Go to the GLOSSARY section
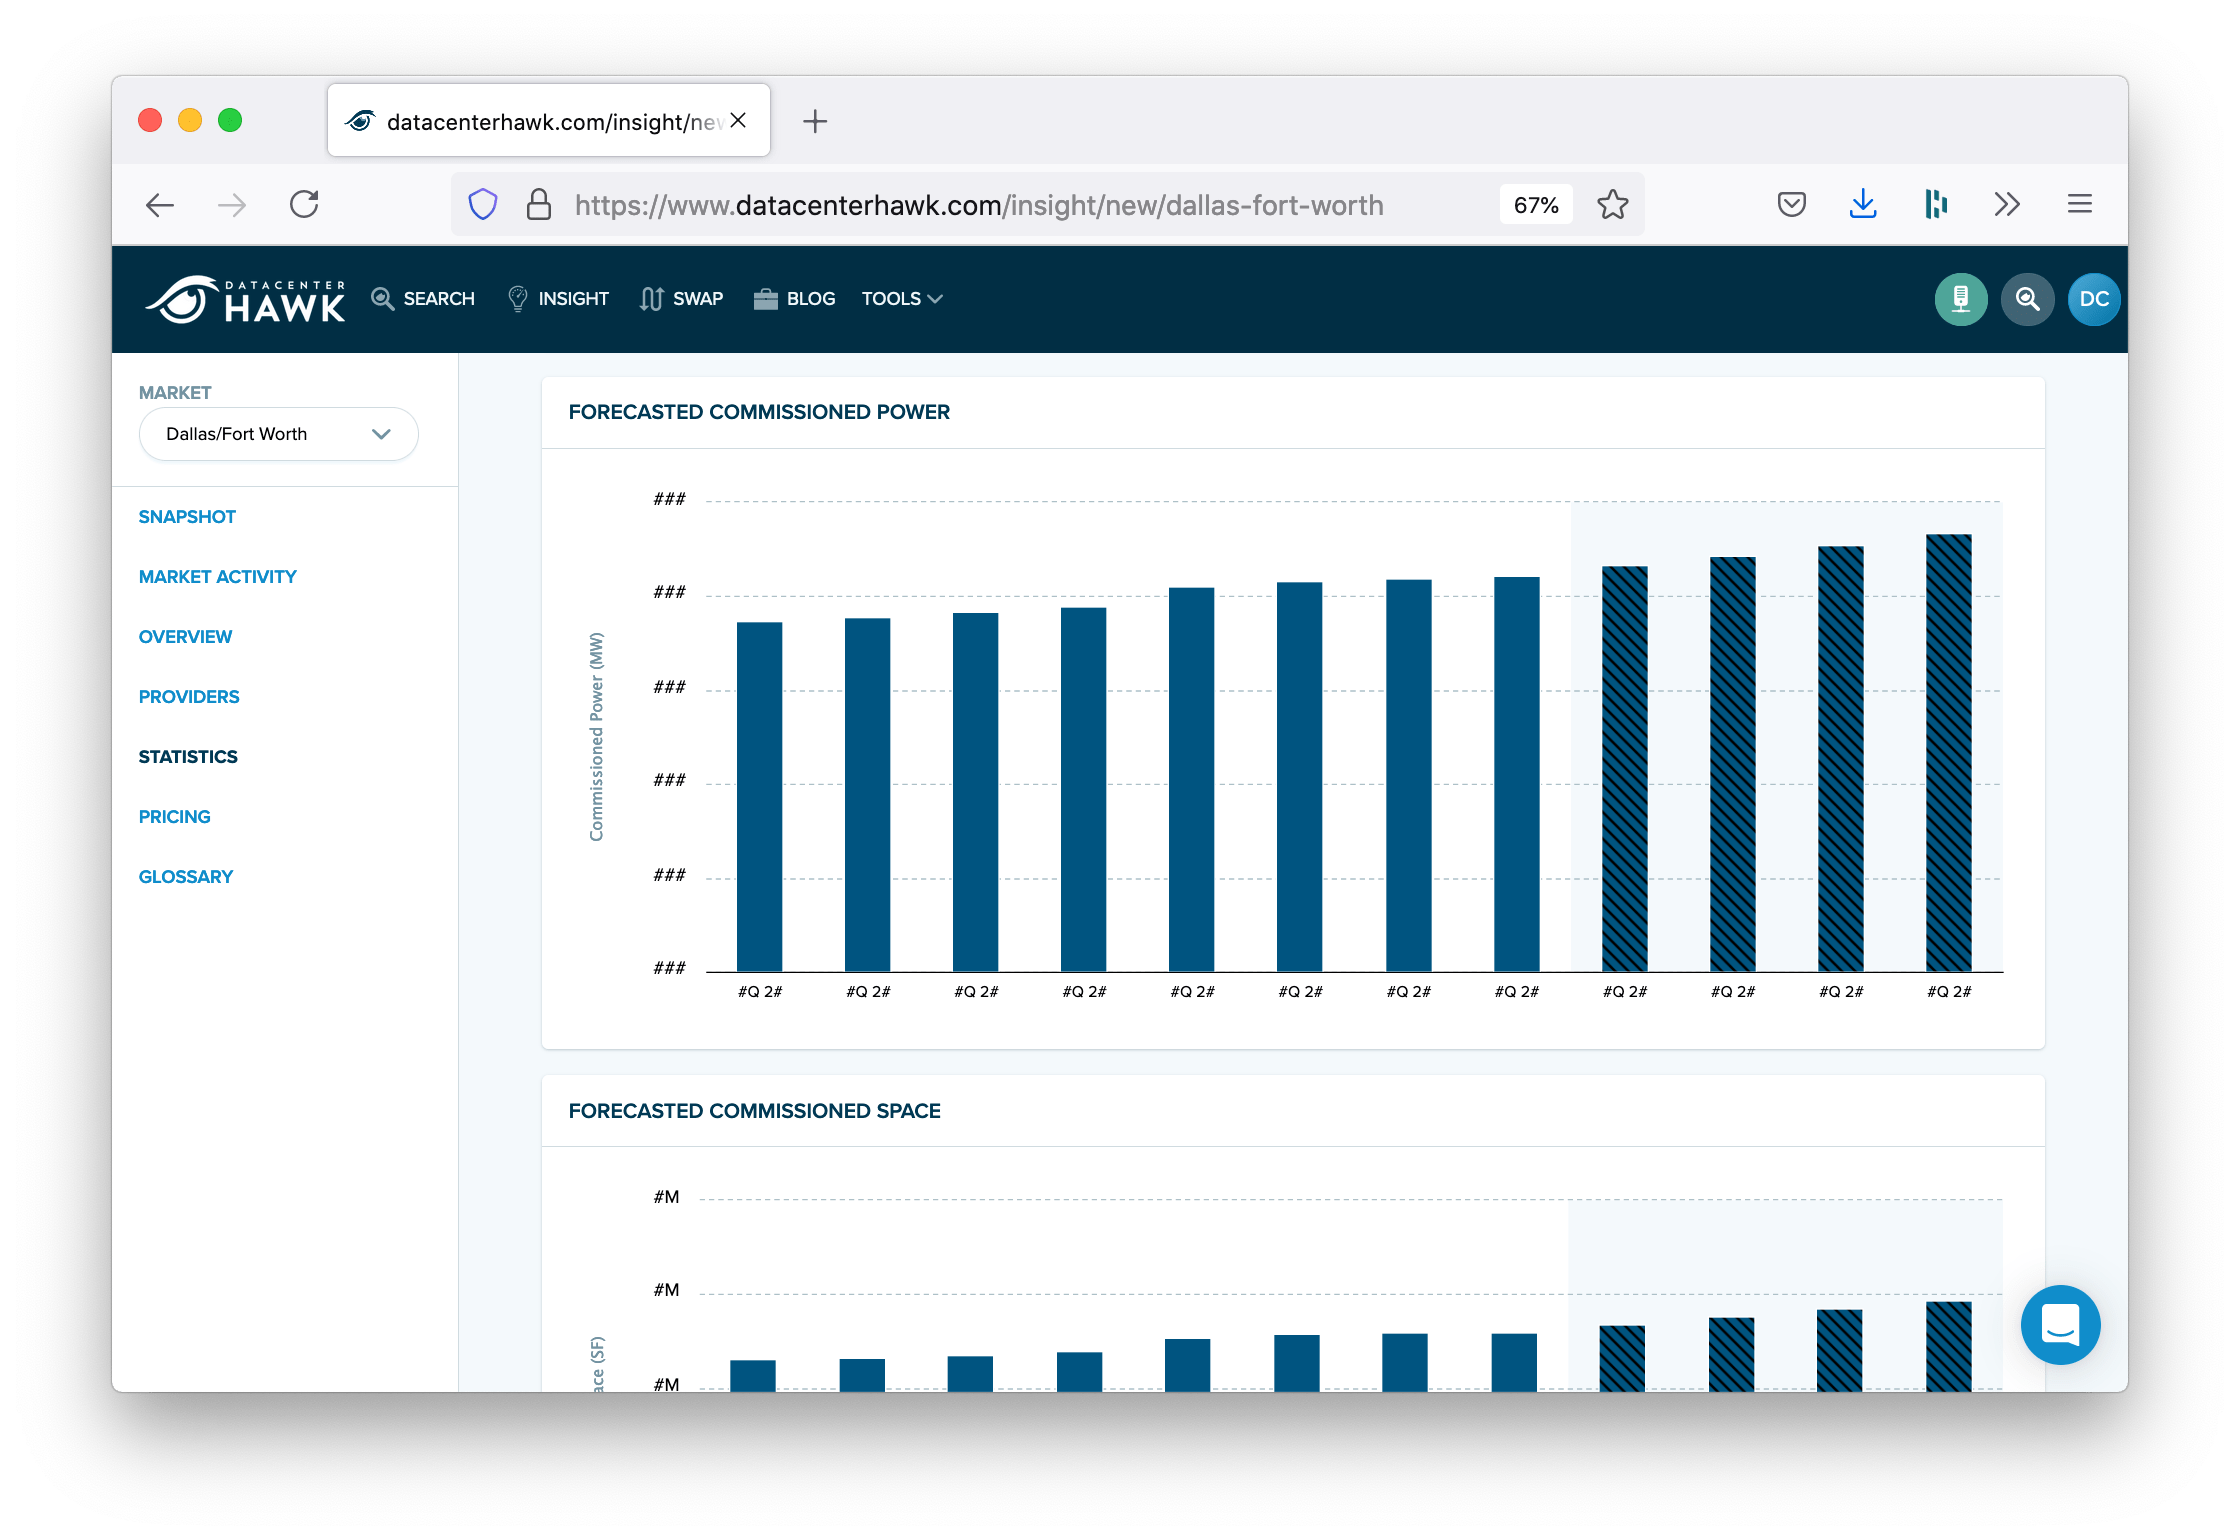The width and height of the screenshot is (2240, 1540). coord(185,877)
